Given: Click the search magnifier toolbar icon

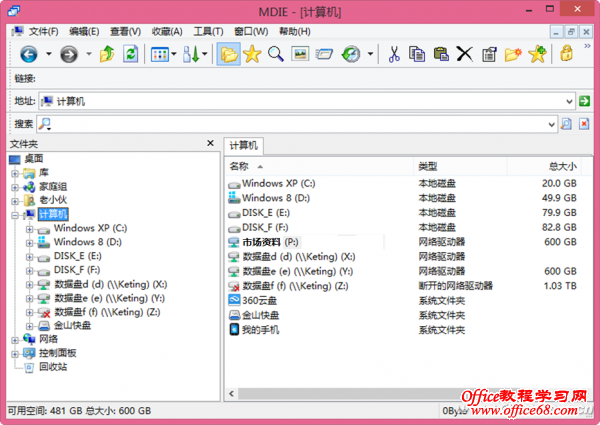Looking at the screenshot, I should coord(276,54).
